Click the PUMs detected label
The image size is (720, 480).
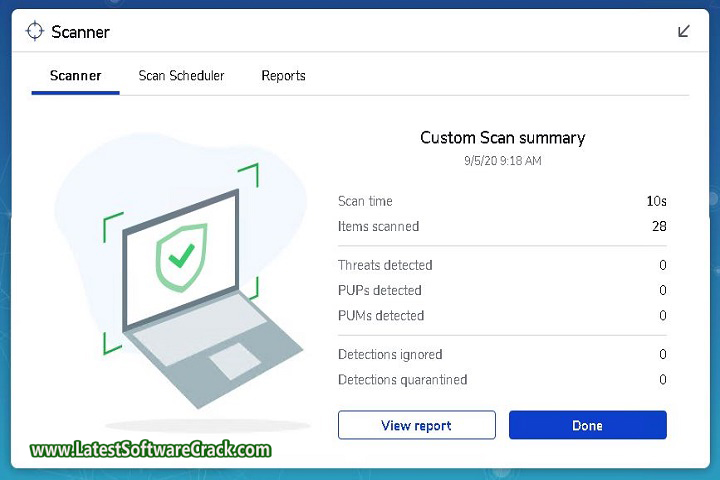coord(381,315)
